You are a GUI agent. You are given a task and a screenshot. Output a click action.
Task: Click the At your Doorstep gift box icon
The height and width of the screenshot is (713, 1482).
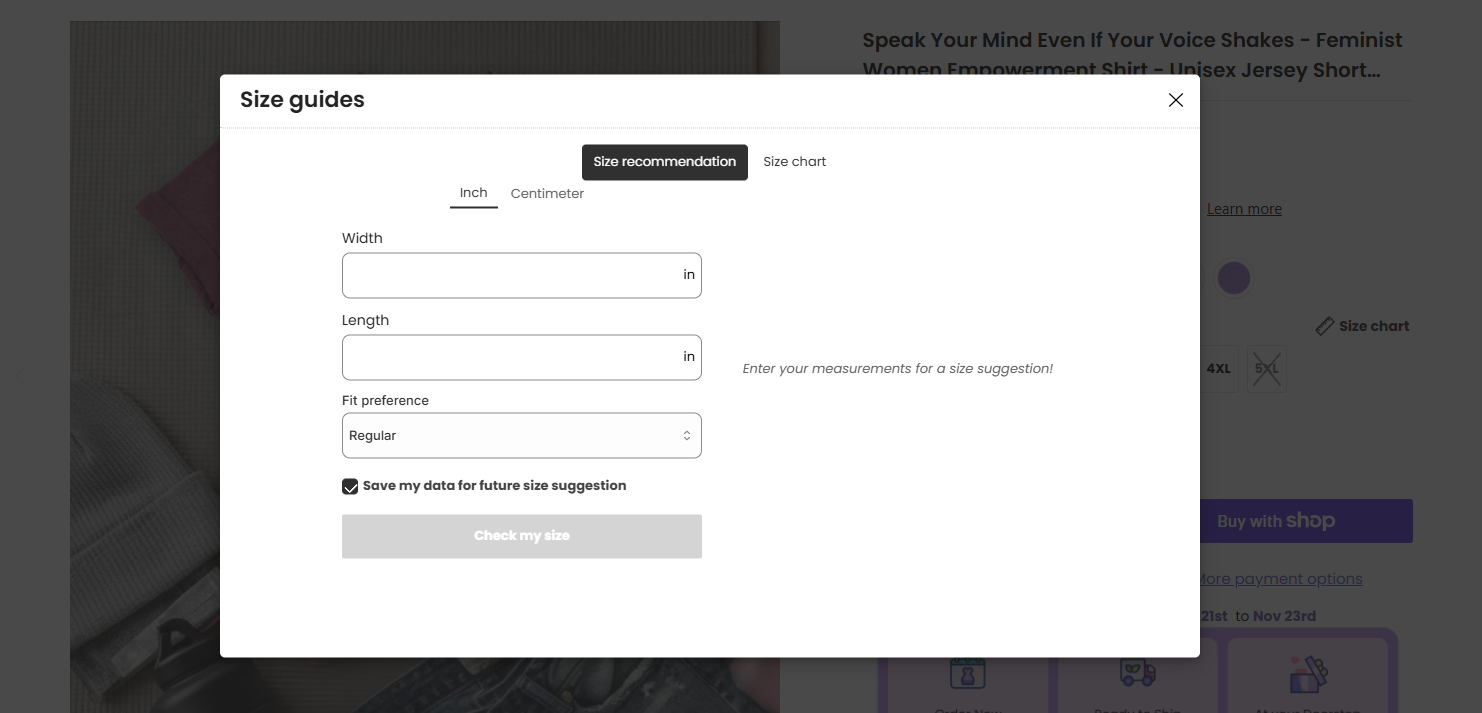click(x=1307, y=676)
